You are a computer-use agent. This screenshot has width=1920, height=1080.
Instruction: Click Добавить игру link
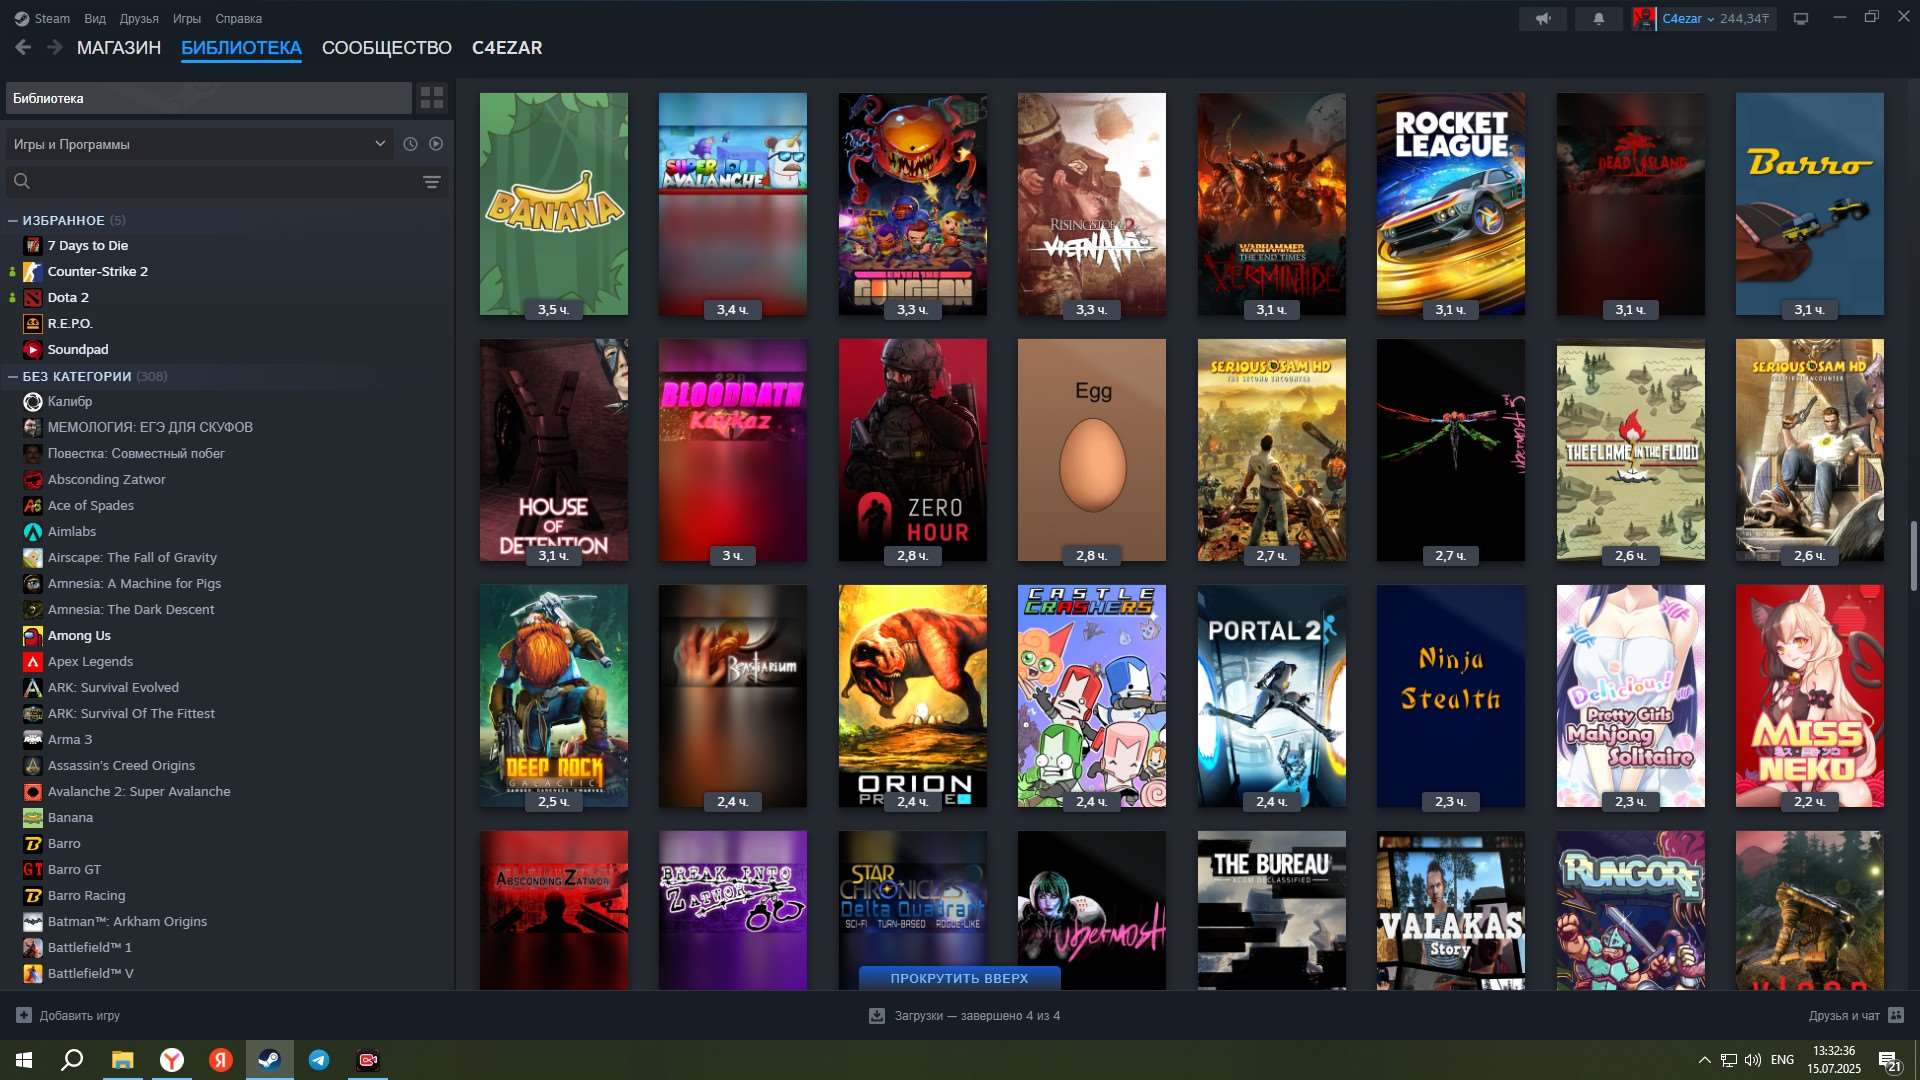[80, 1015]
